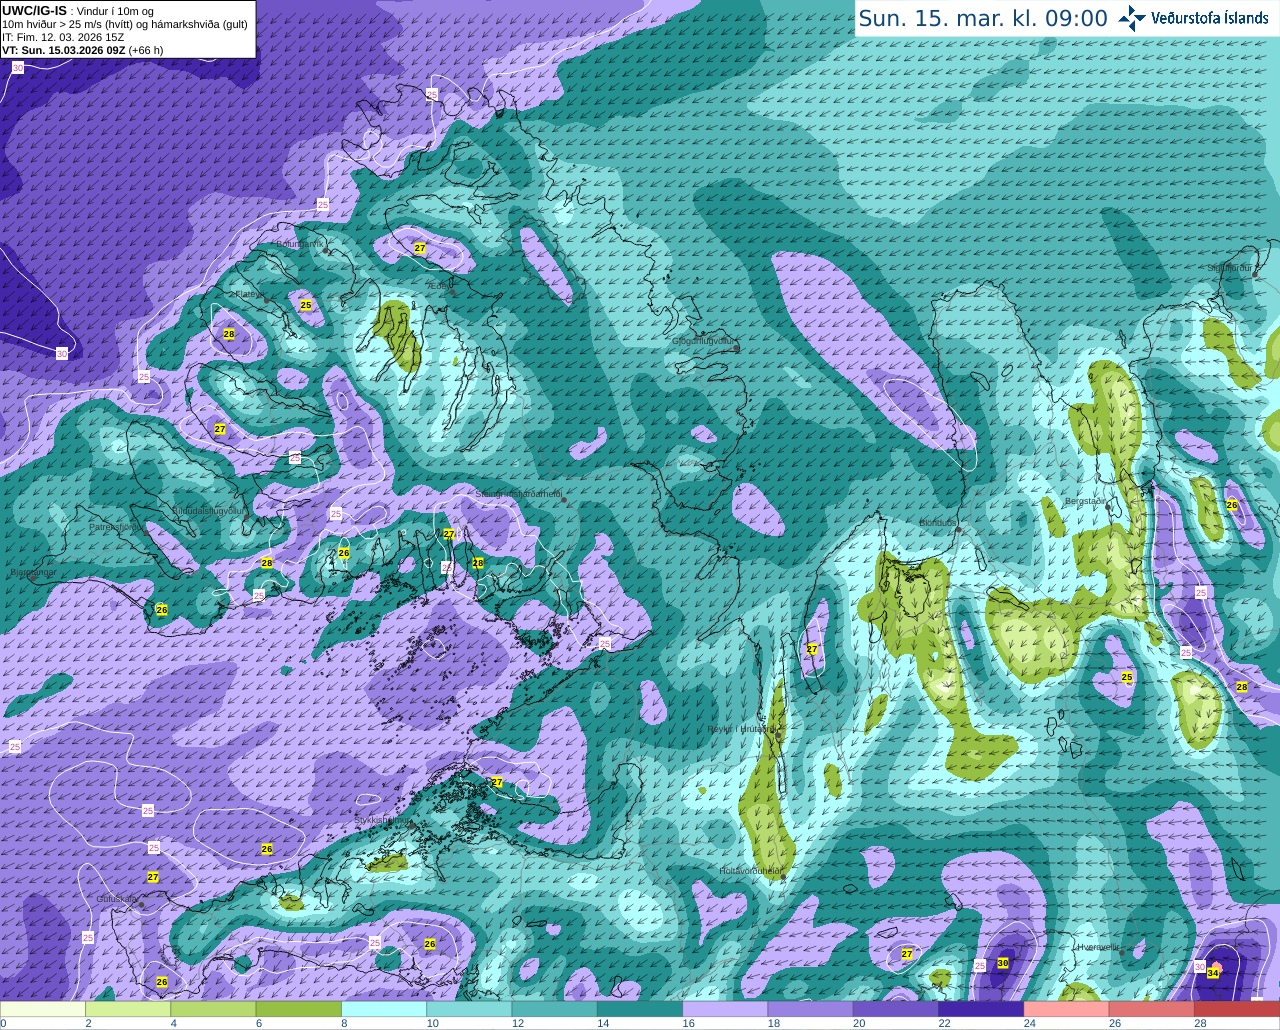Click the yellow 27 gust label north of Æðey
The height and width of the screenshot is (1030, 1280).
point(420,248)
